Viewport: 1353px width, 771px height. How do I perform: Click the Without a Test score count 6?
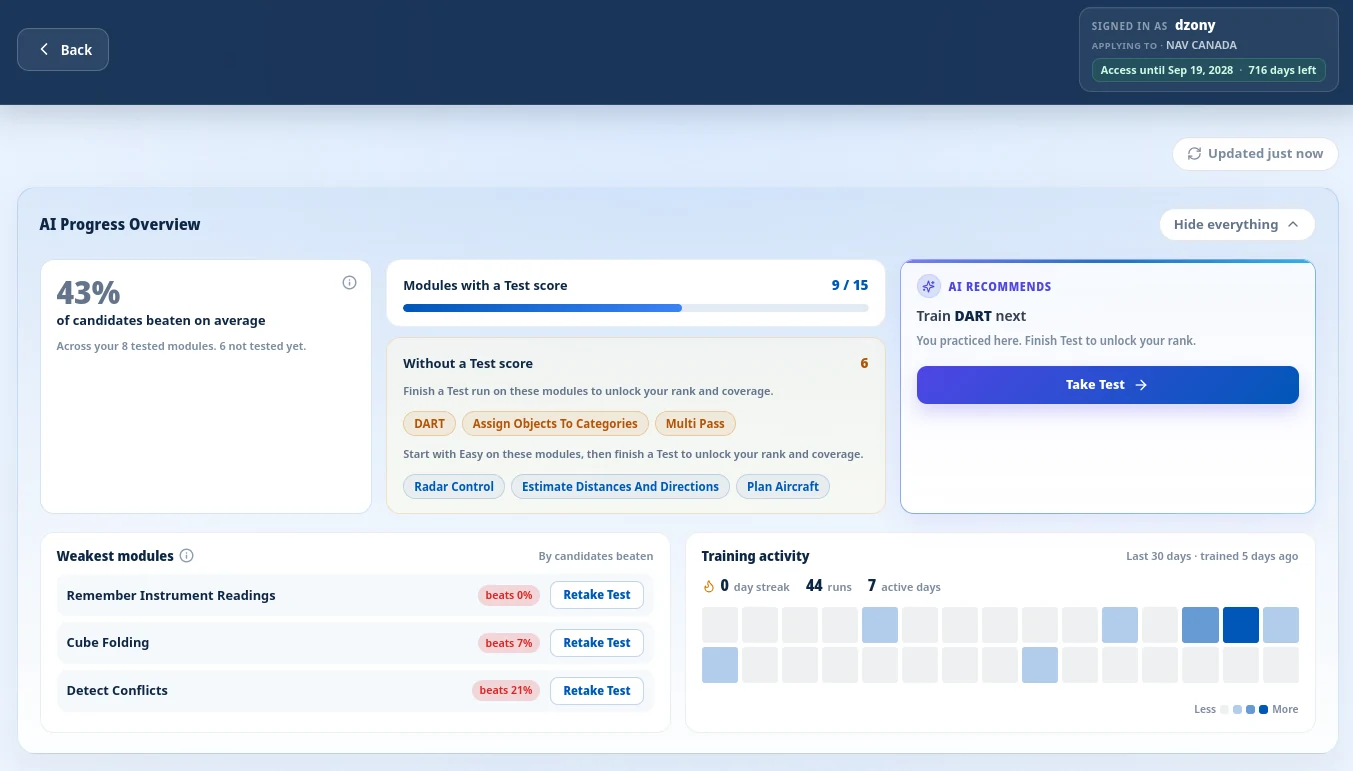pos(864,364)
